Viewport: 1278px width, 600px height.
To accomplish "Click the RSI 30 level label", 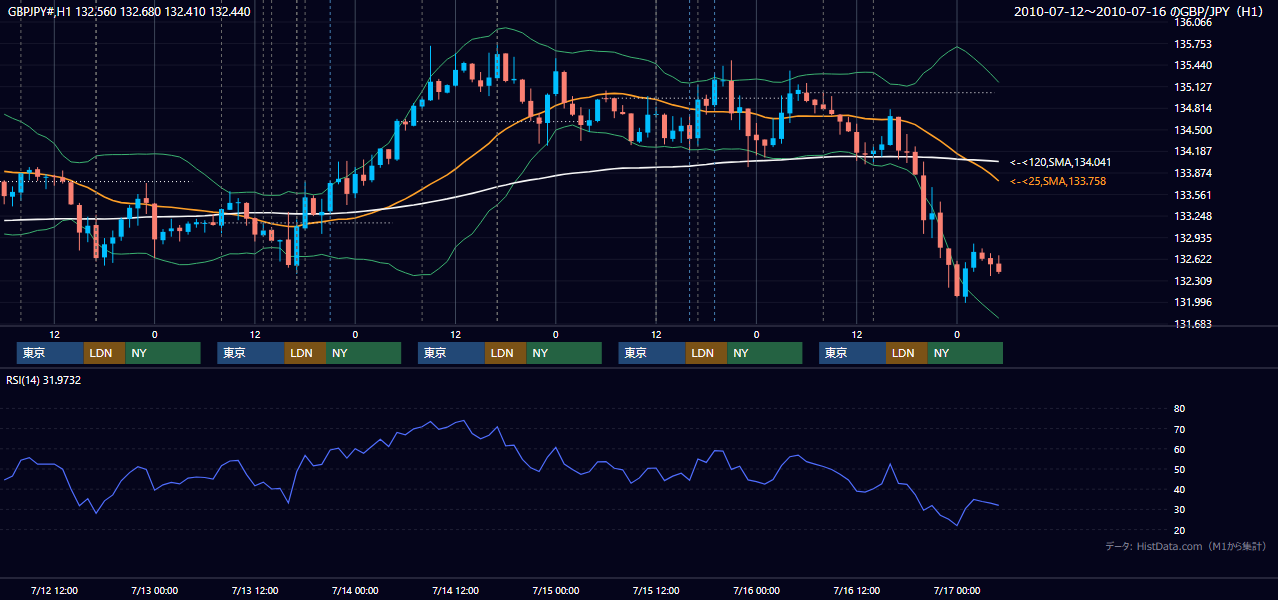I will (1179, 510).
